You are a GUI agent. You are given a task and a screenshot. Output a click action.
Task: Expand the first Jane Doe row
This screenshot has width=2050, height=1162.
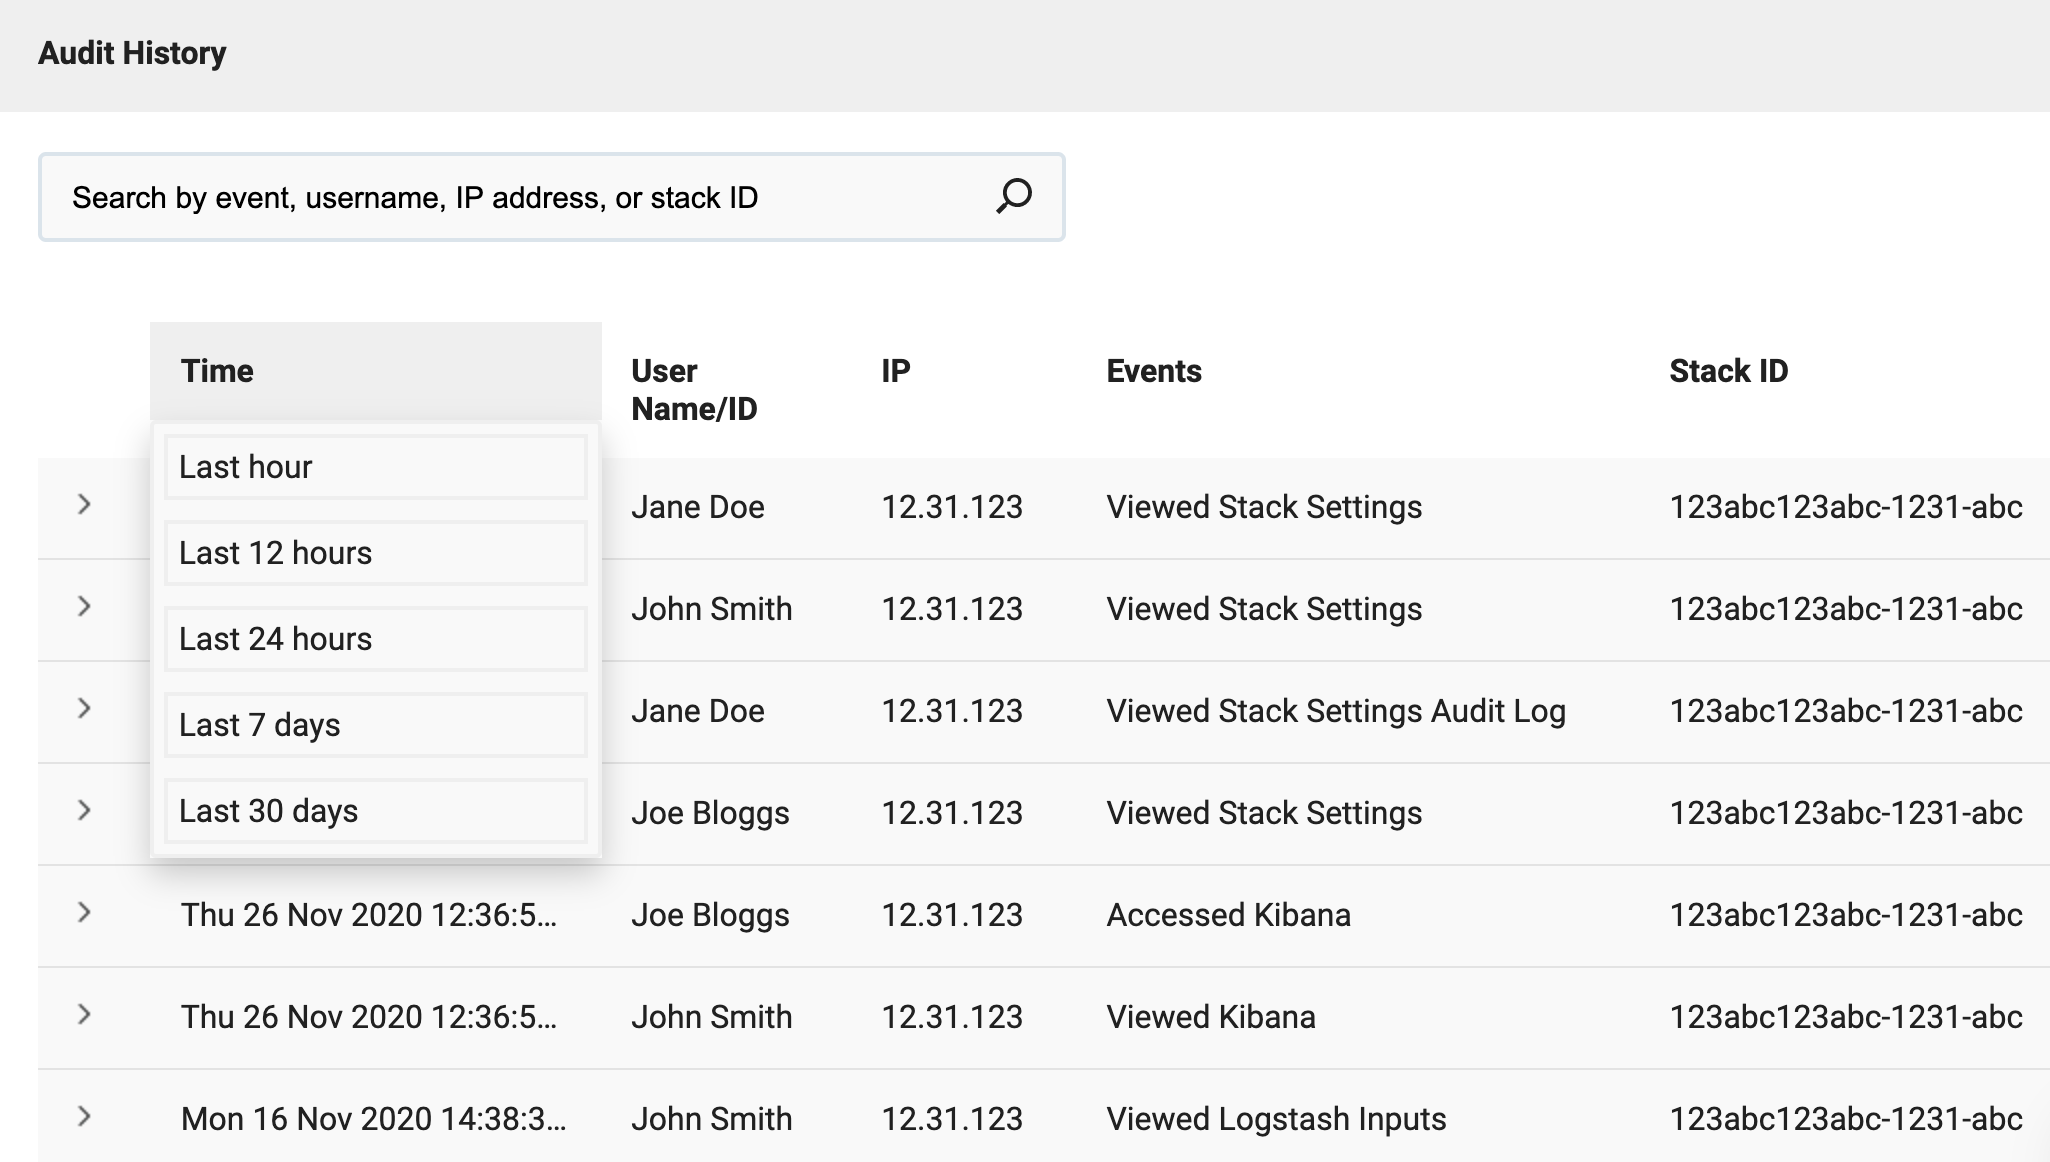click(x=85, y=505)
